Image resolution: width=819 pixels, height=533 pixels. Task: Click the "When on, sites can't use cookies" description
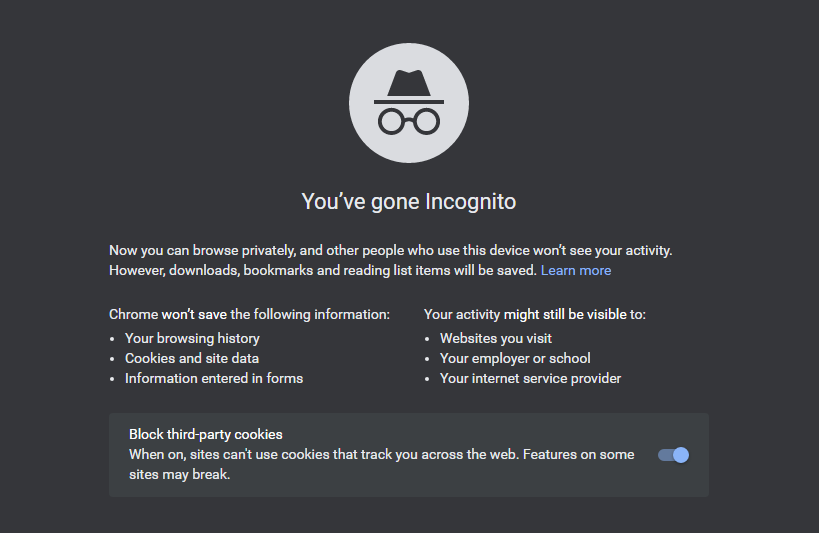[381, 454]
